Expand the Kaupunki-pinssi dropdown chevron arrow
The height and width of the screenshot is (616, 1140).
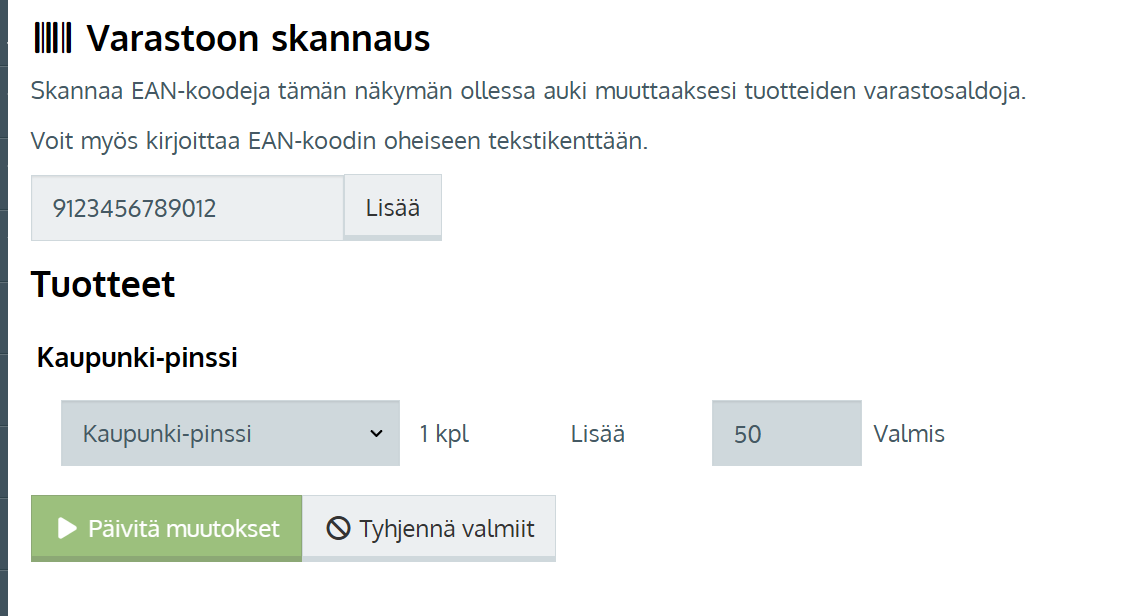[376, 434]
